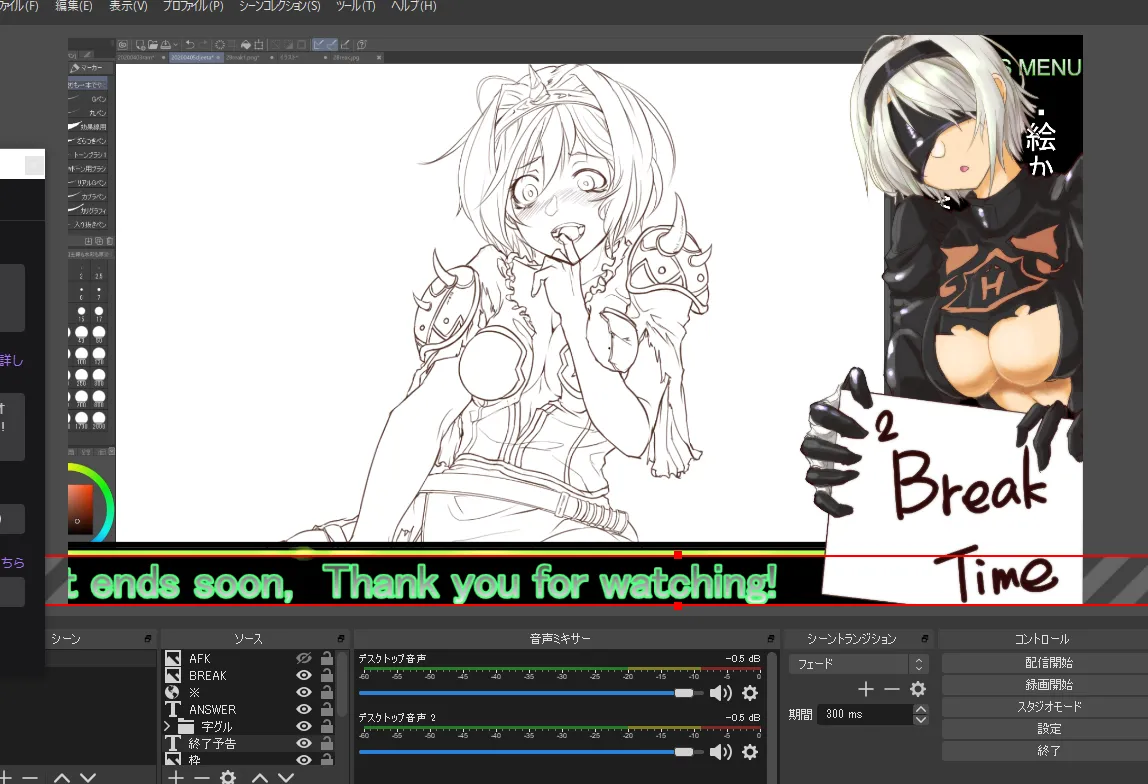Image resolution: width=1148 pixels, height=784 pixels.
Task: Show the hidden AFK source
Action: [x=304, y=658]
